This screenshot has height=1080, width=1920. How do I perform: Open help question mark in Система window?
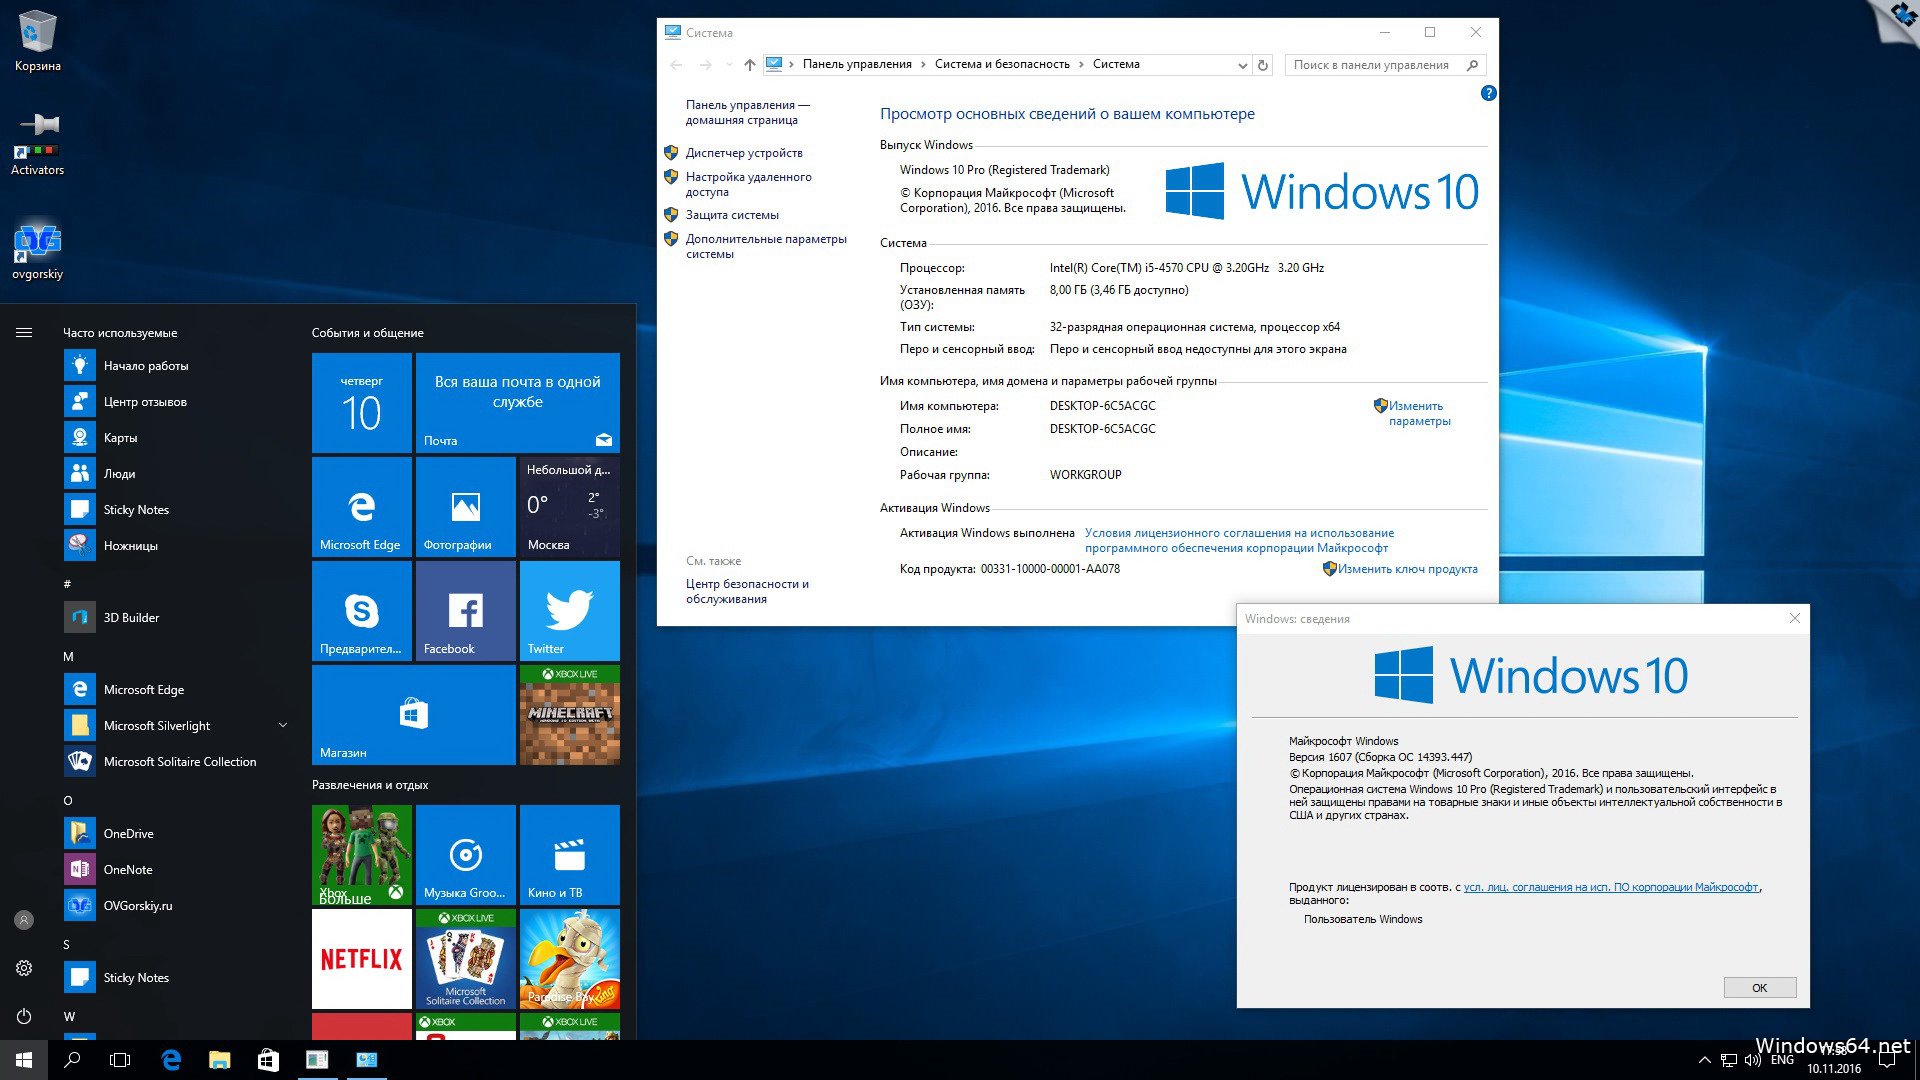click(x=1488, y=93)
